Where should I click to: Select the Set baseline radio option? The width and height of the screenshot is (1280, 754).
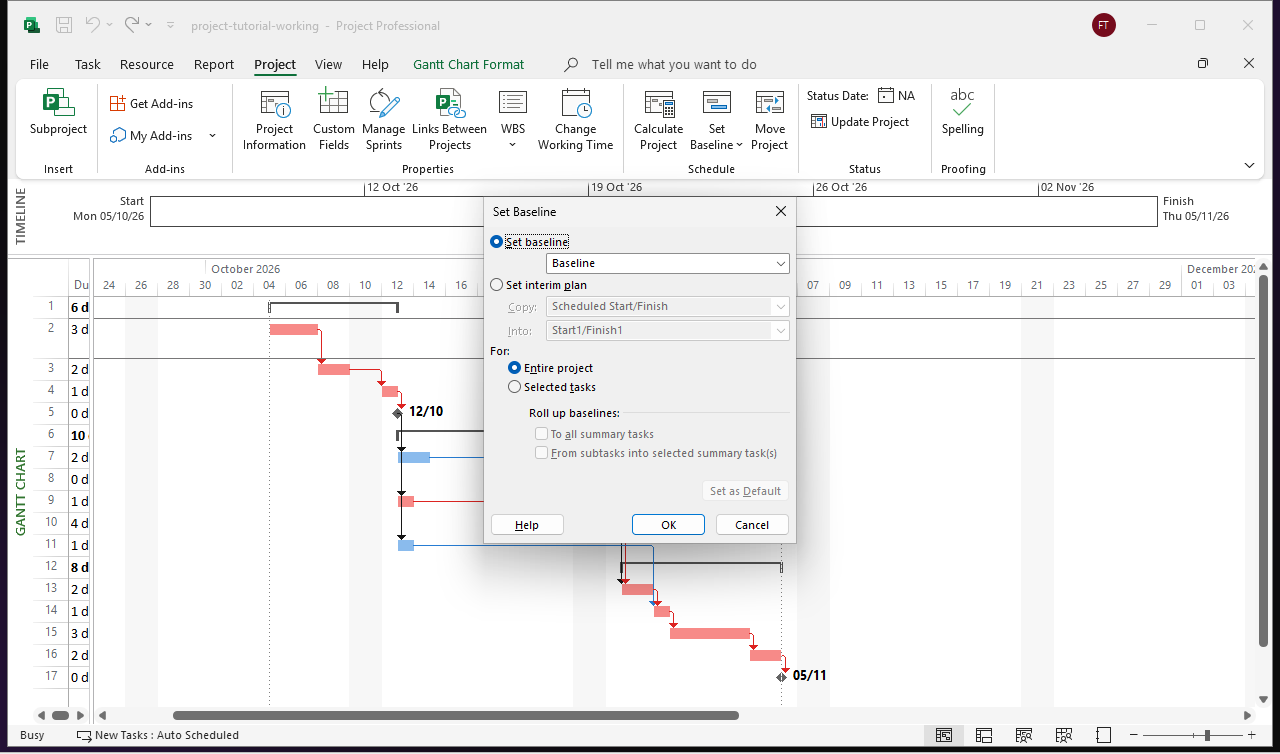pos(497,242)
